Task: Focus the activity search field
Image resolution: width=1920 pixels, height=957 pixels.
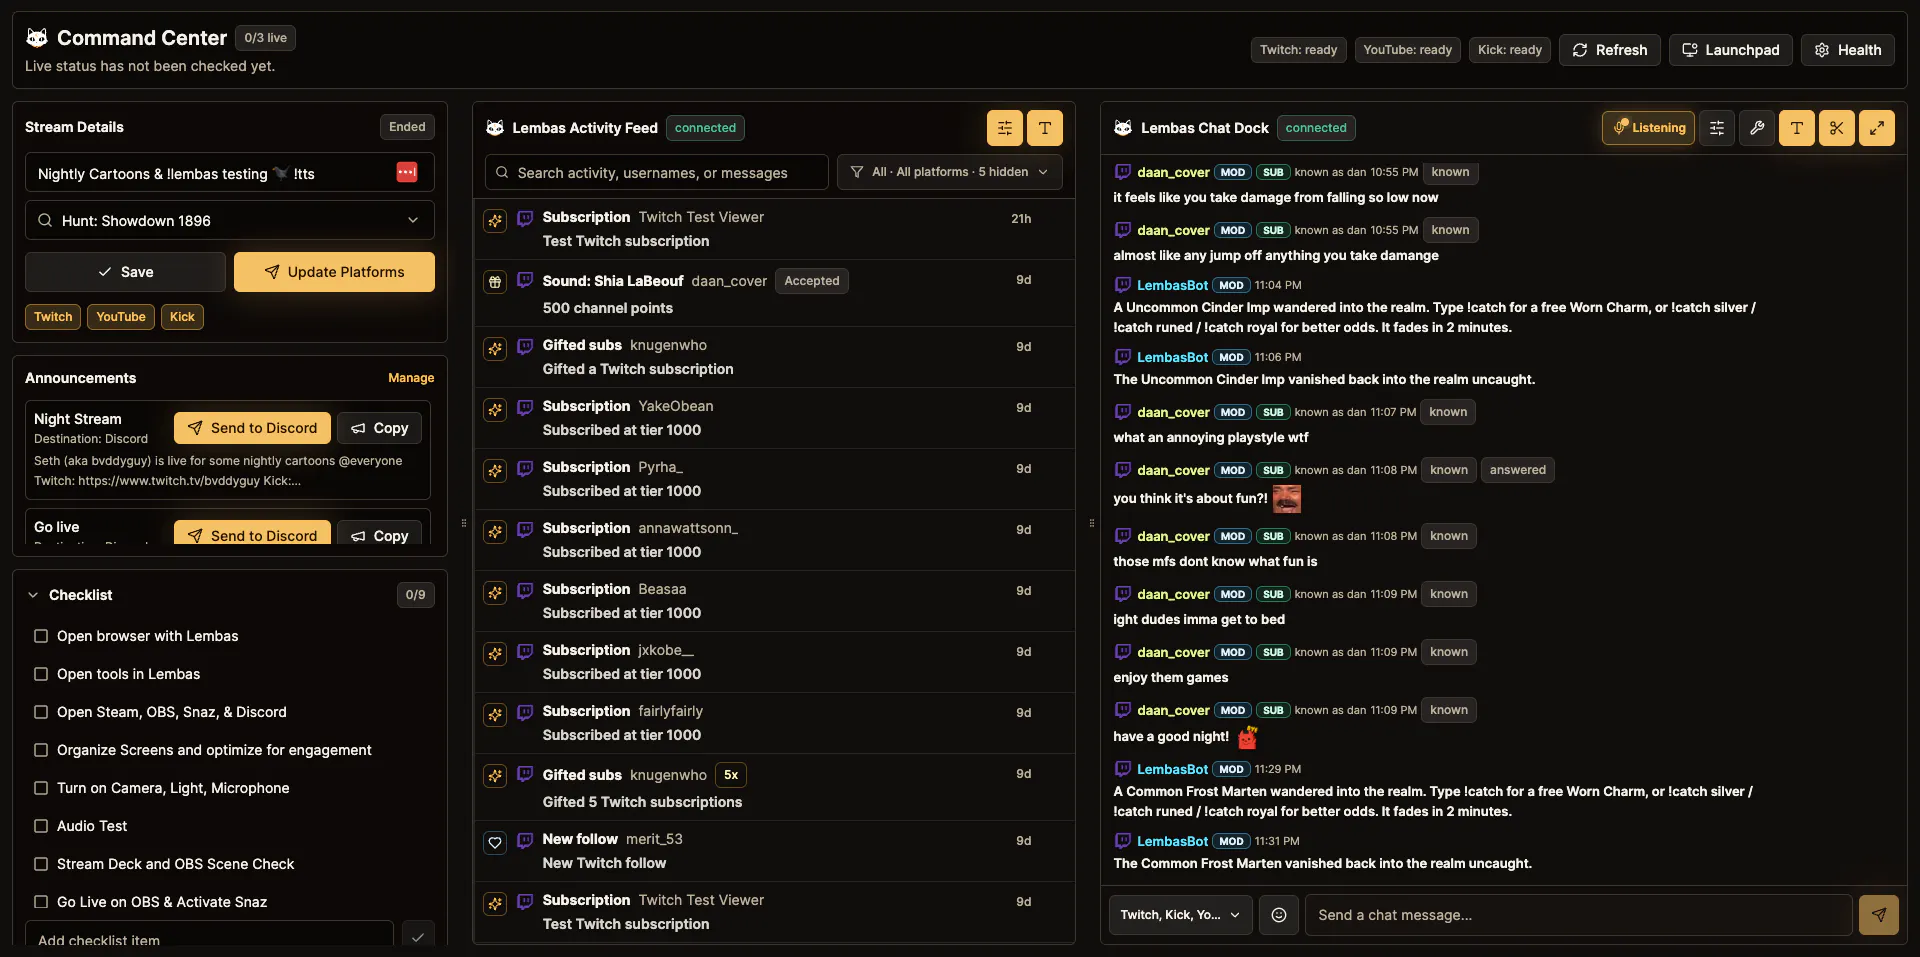Action: point(657,172)
